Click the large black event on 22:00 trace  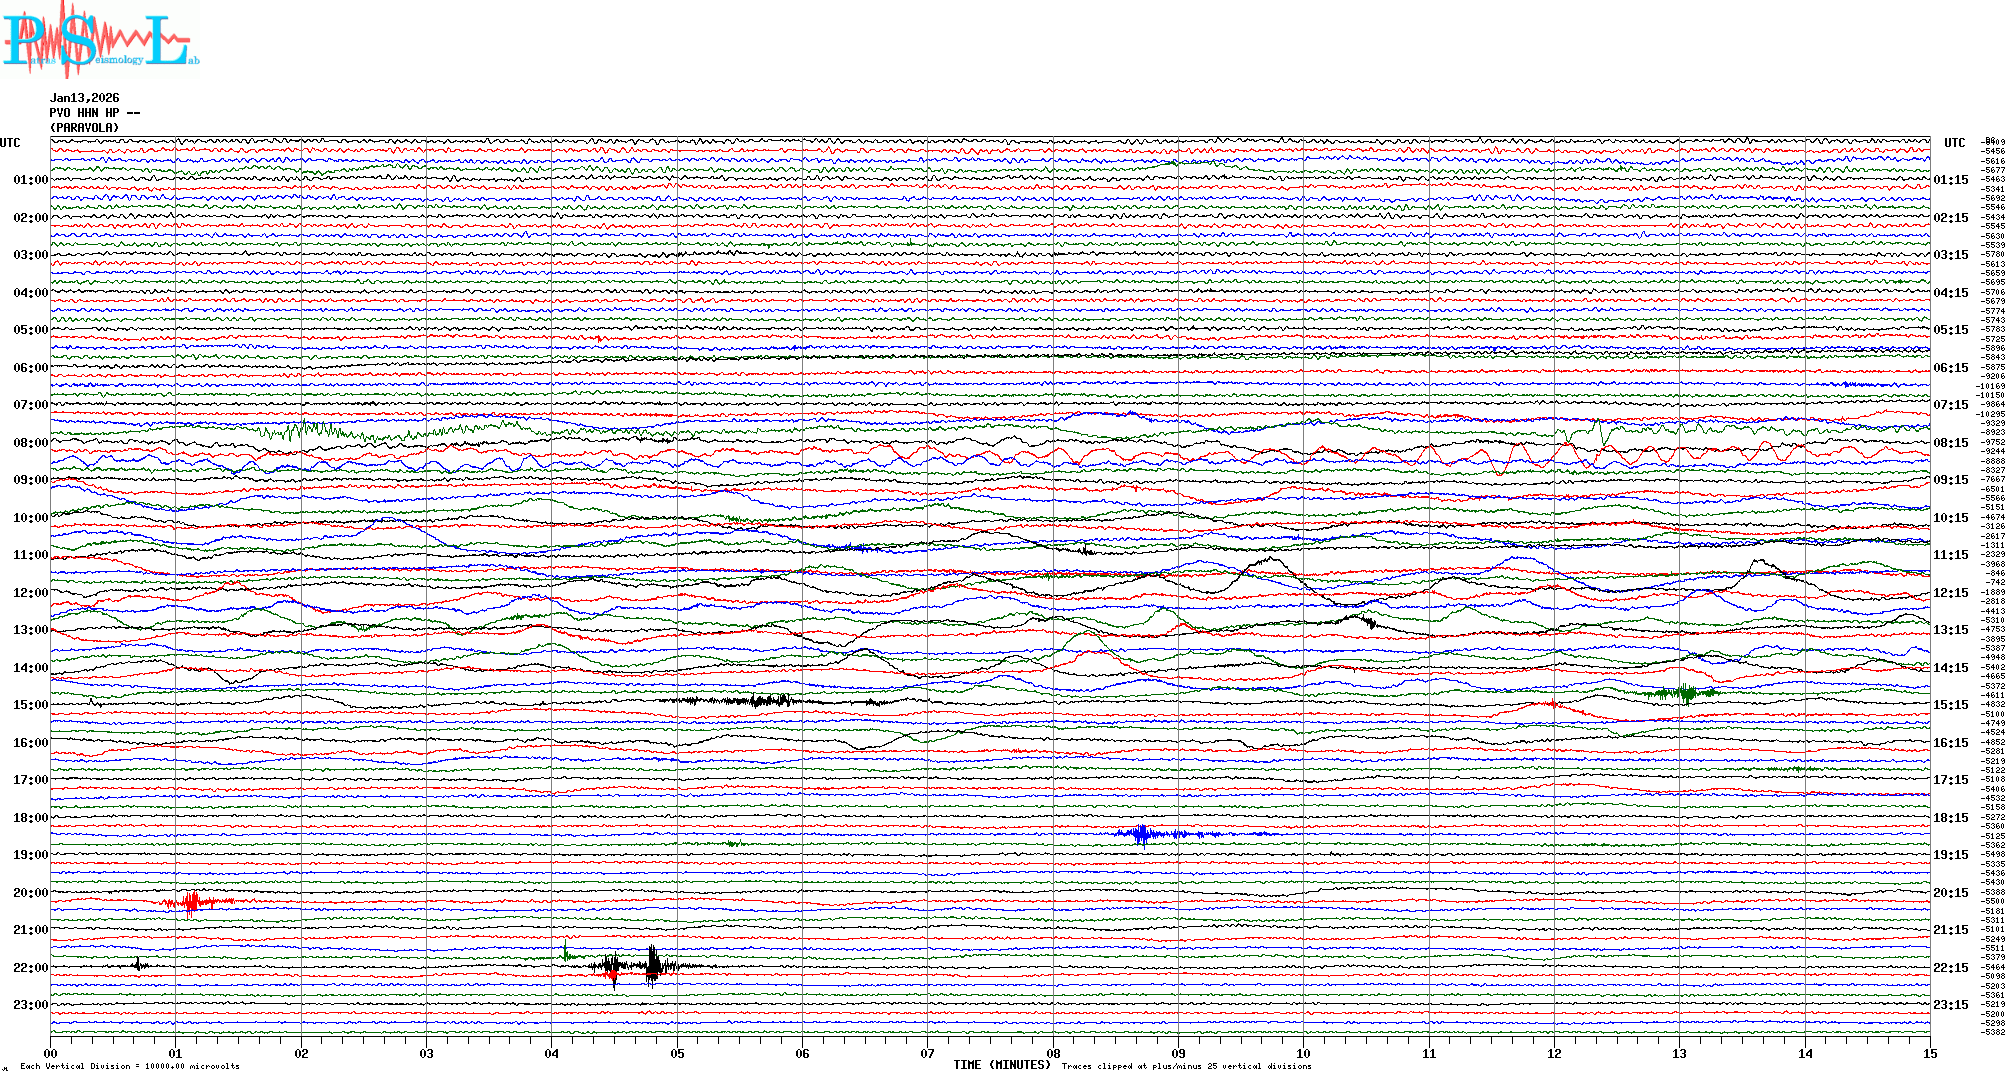click(652, 966)
